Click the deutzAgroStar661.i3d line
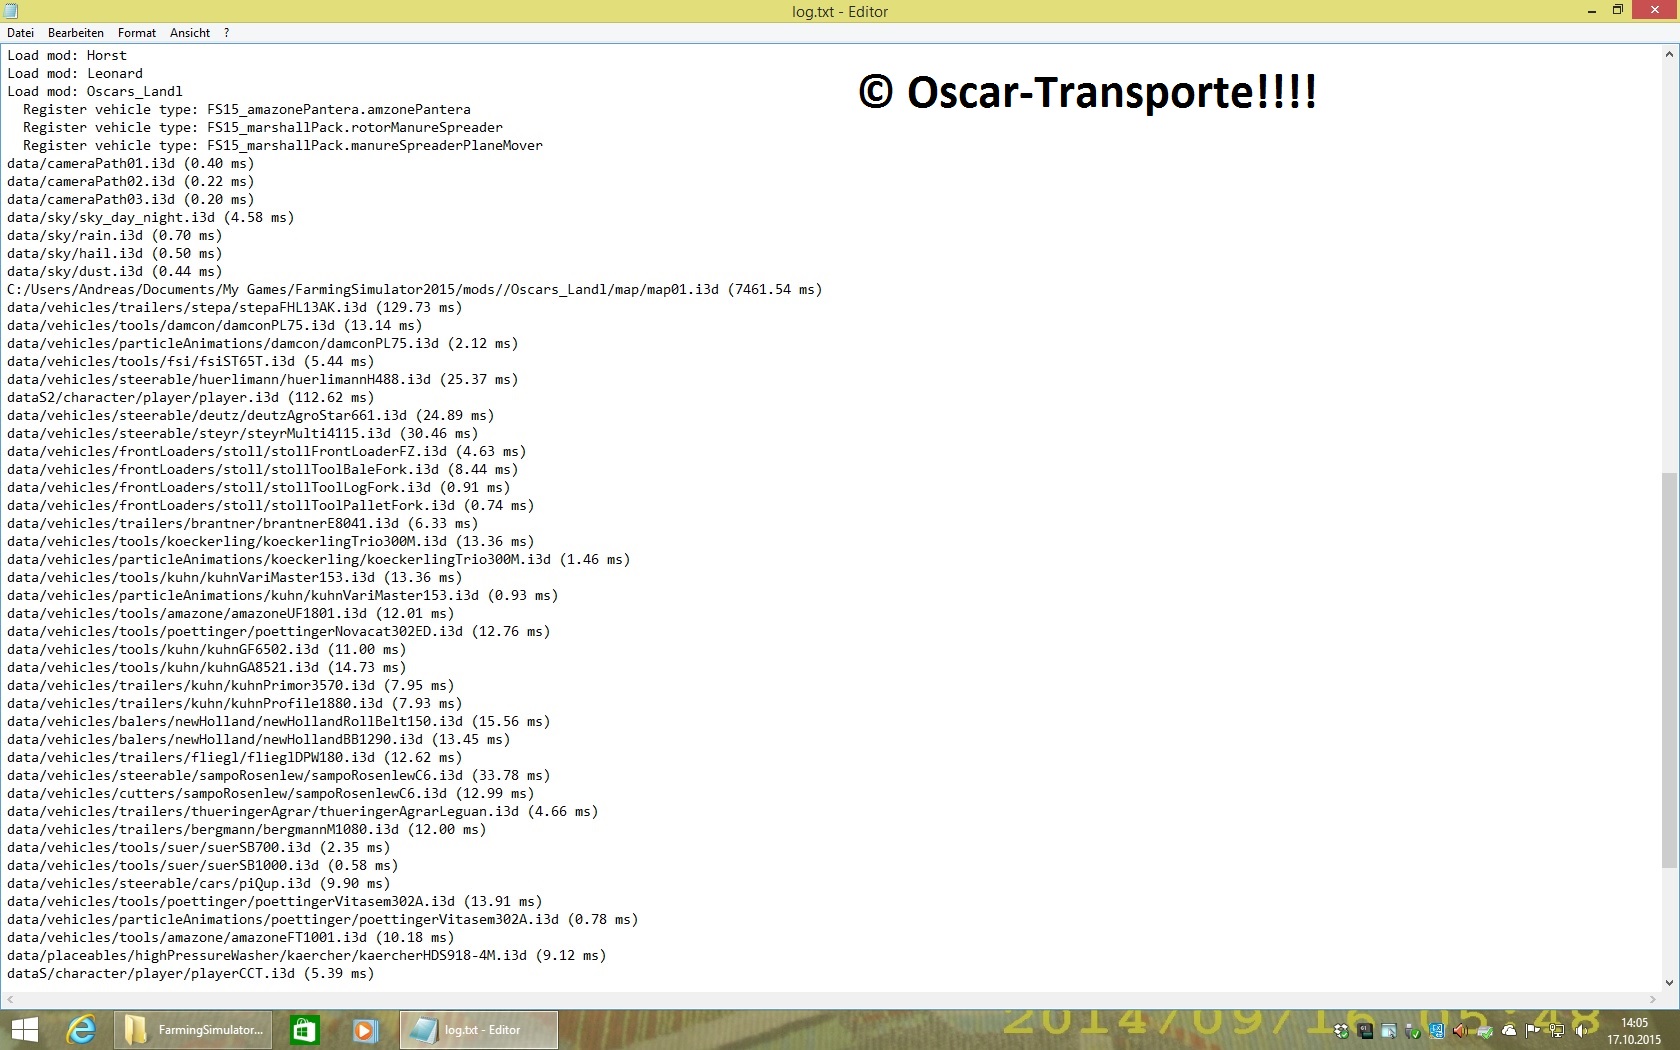Image resolution: width=1680 pixels, height=1050 pixels. click(251, 416)
